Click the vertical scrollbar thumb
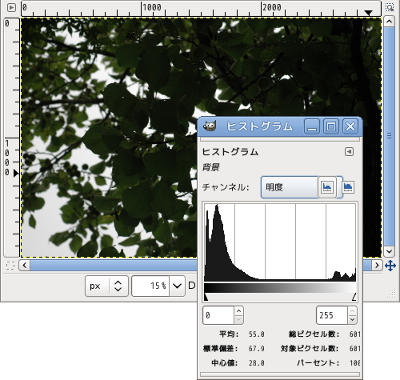 pos(389,137)
